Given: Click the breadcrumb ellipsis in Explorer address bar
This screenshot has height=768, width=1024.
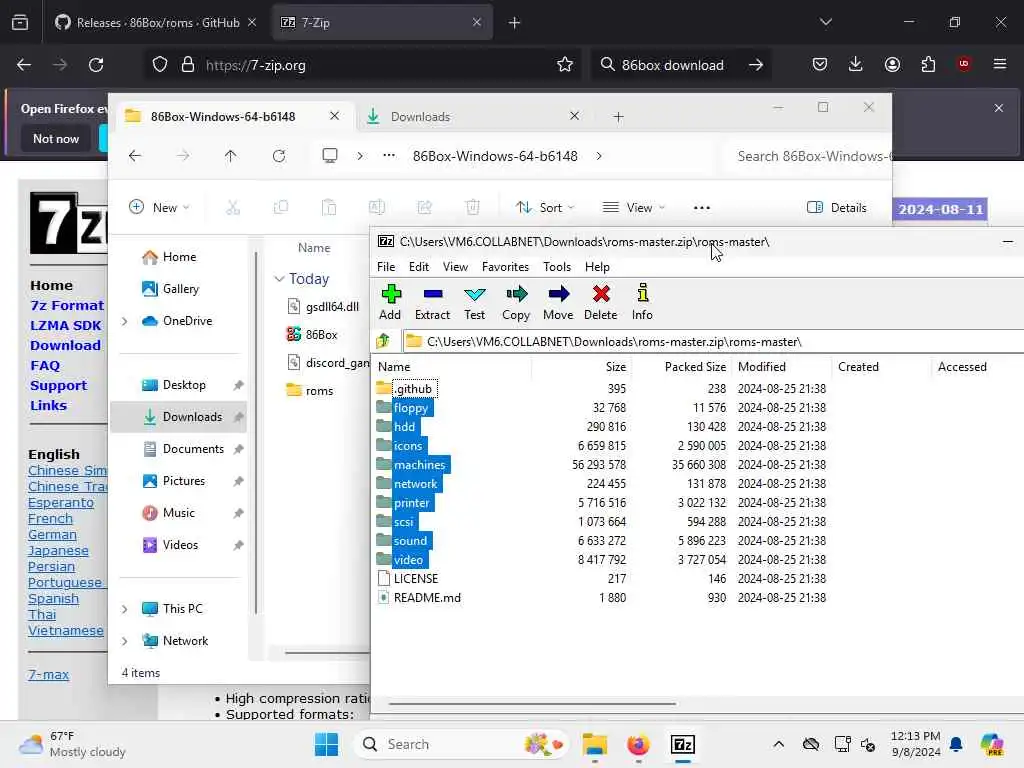Looking at the screenshot, I should tap(389, 156).
